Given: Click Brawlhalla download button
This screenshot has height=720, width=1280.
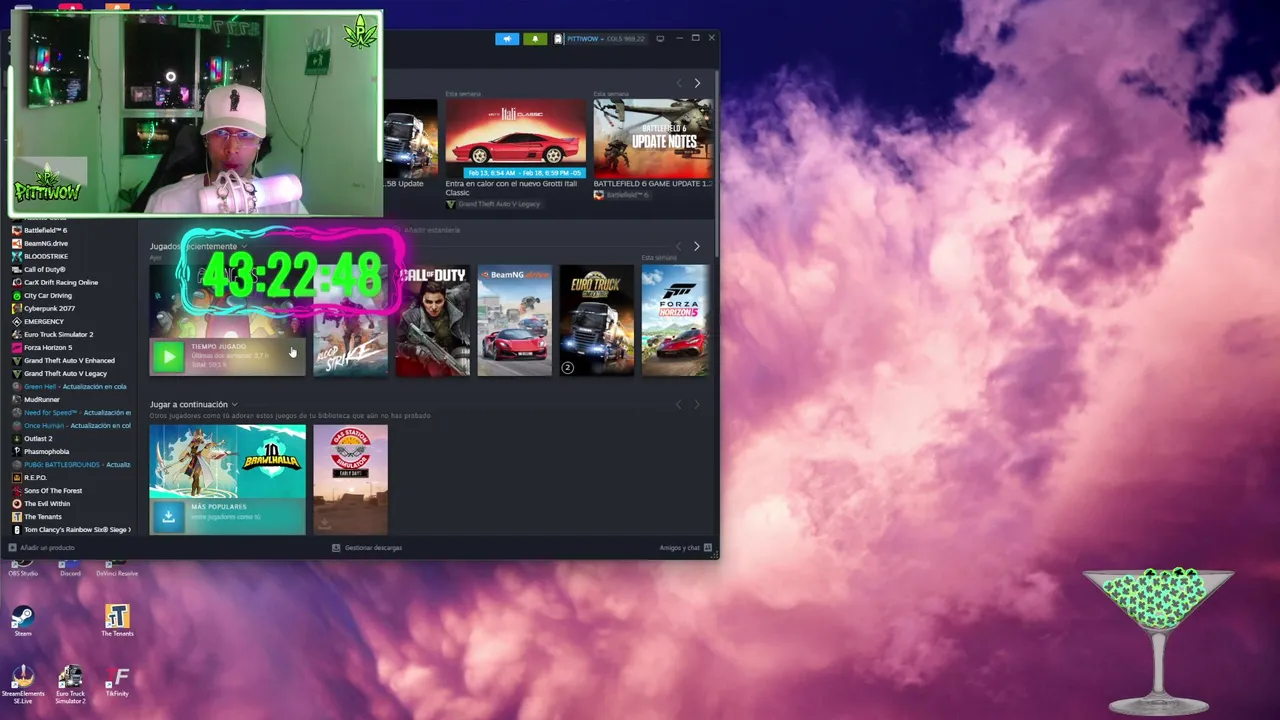Looking at the screenshot, I should tap(168, 516).
